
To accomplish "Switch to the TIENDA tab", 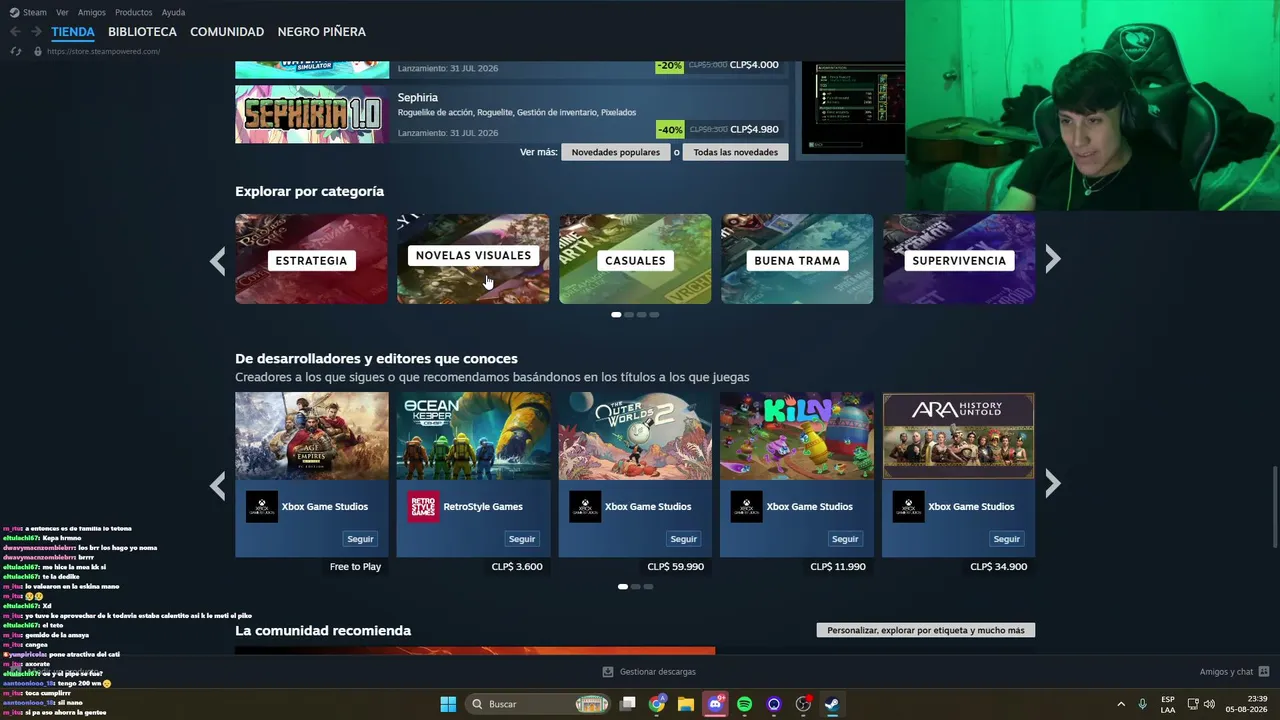I will click(x=73, y=32).
